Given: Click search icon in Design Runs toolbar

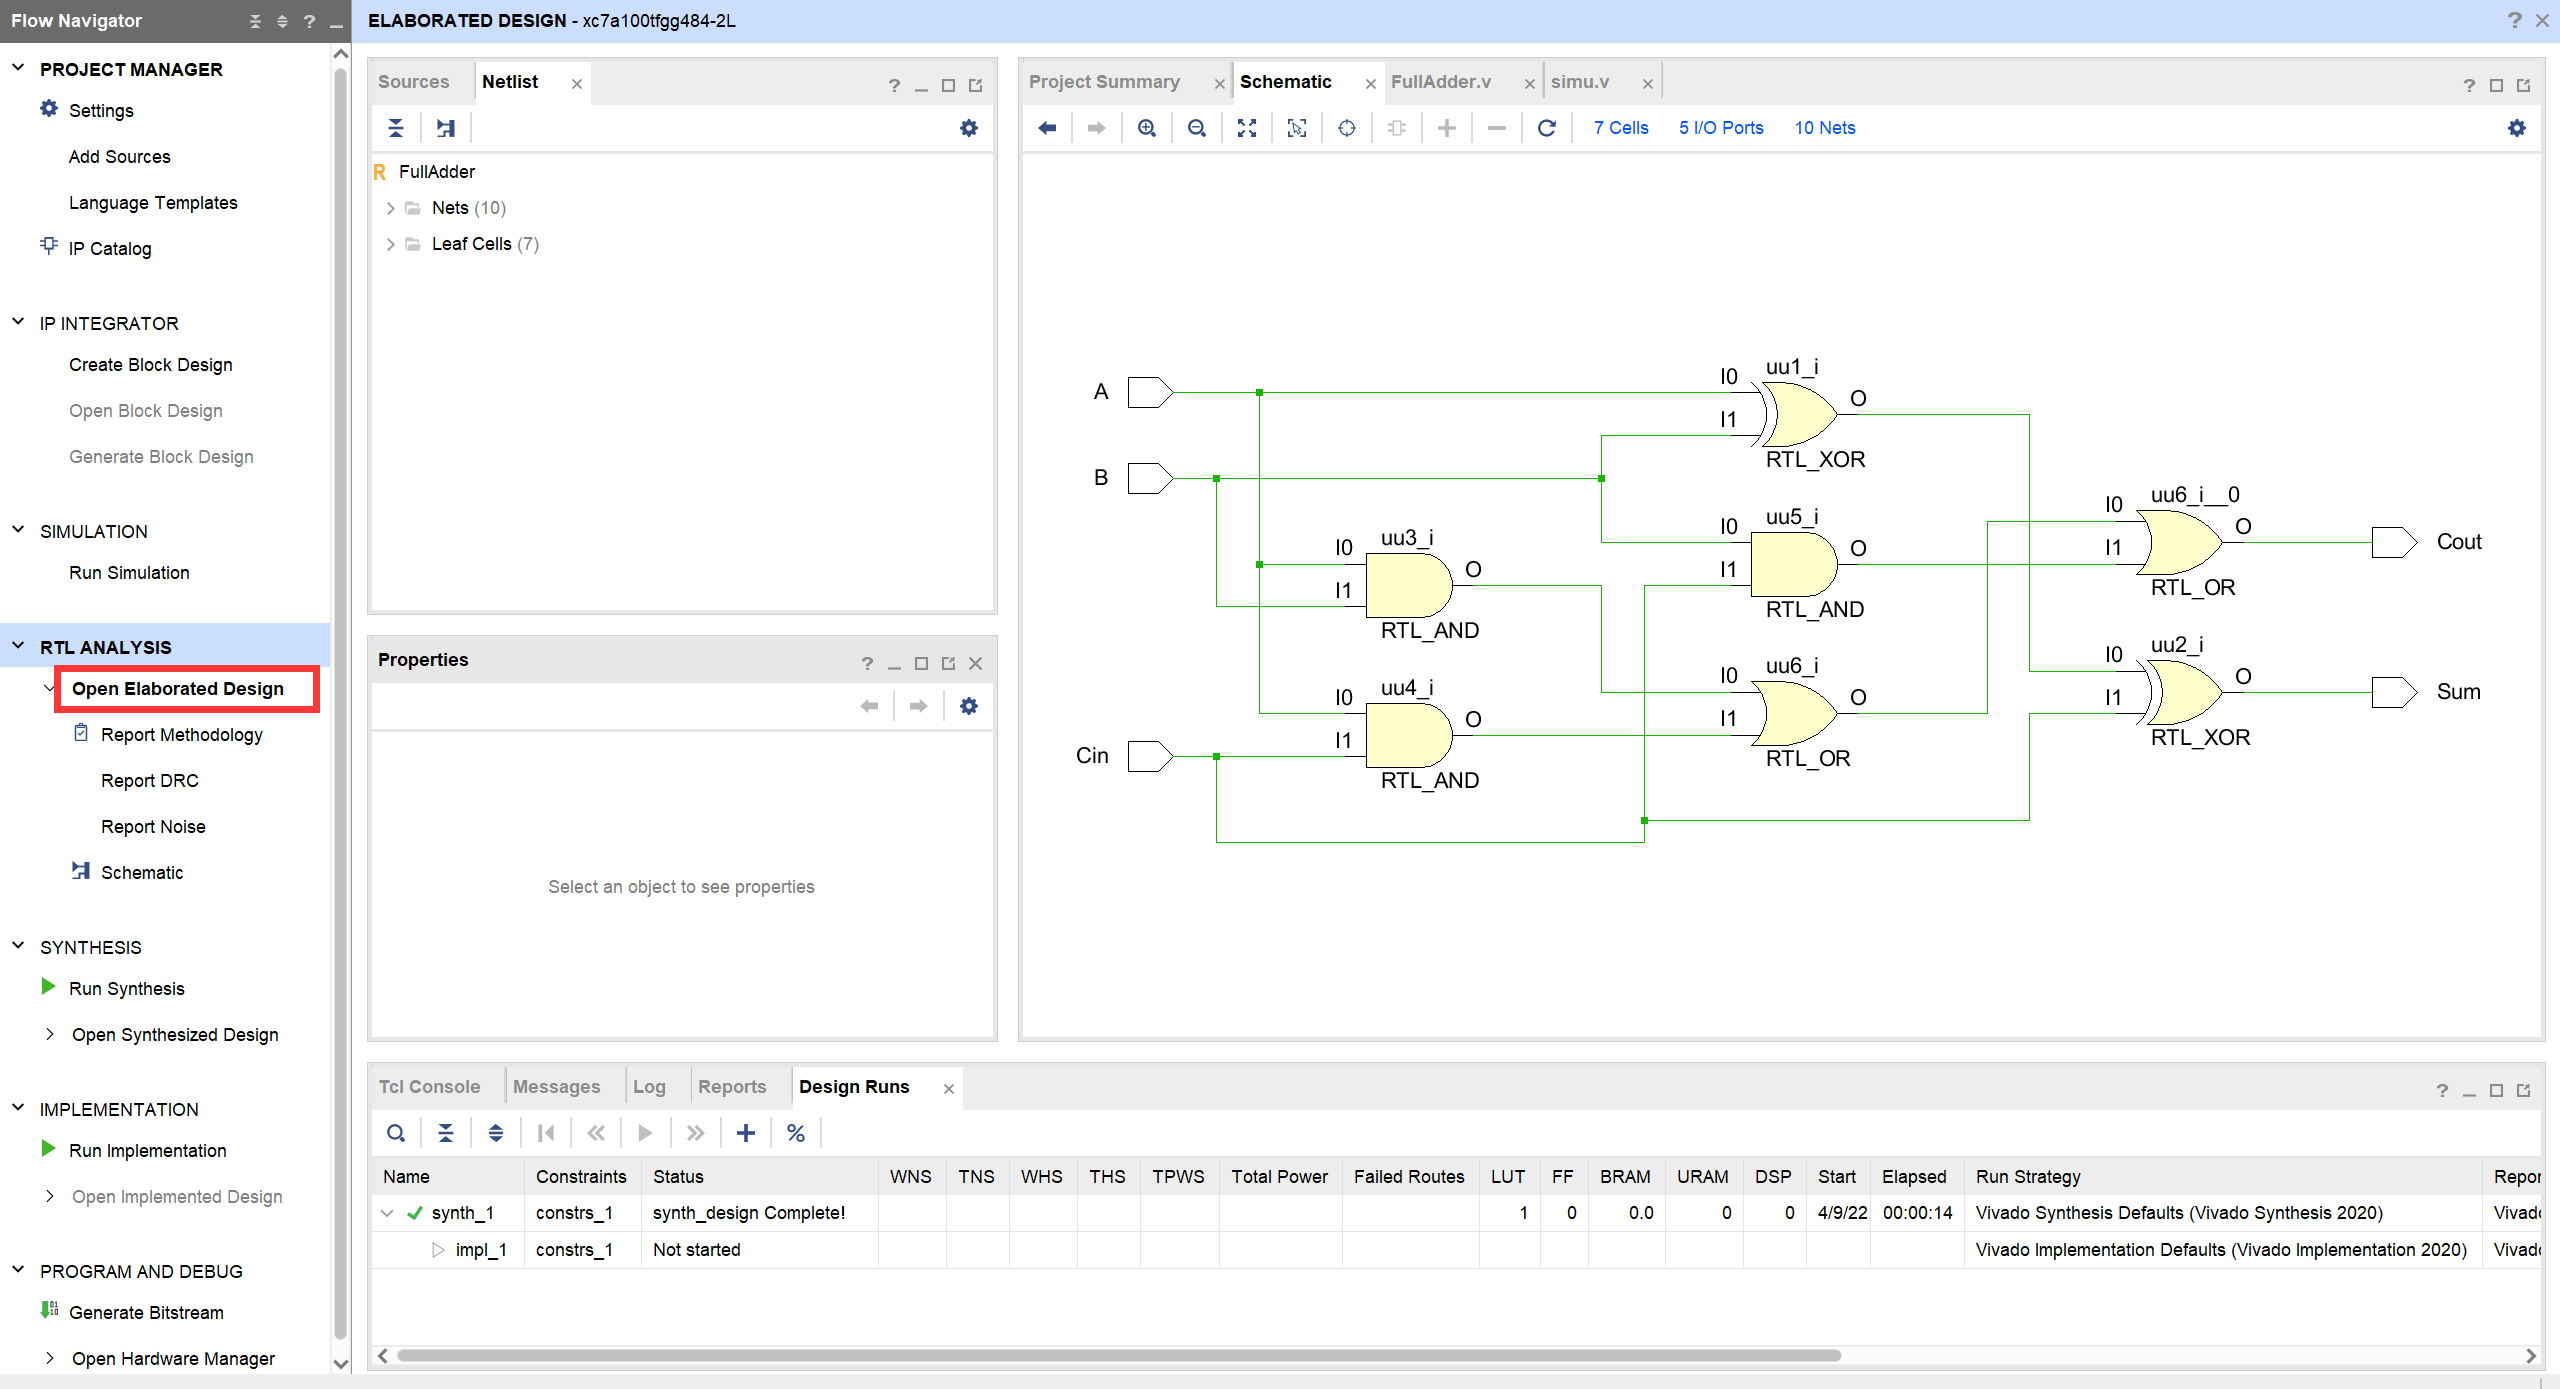Looking at the screenshot, I should pos(396,1133).
